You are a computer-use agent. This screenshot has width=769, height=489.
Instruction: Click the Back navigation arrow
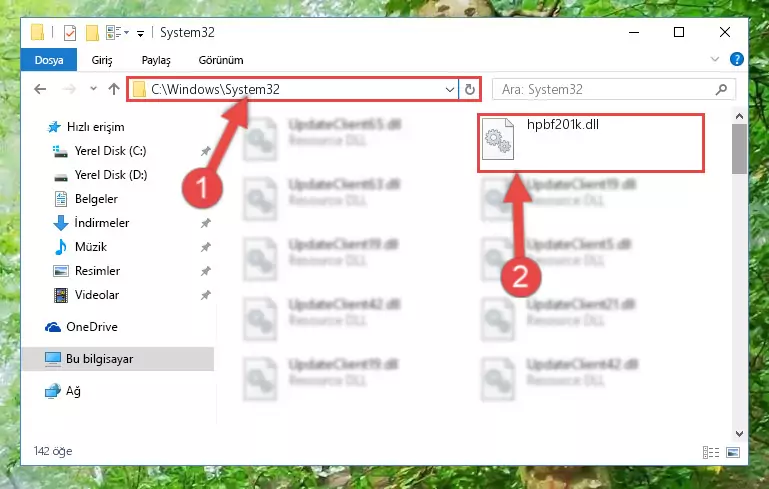coord(40,89)
